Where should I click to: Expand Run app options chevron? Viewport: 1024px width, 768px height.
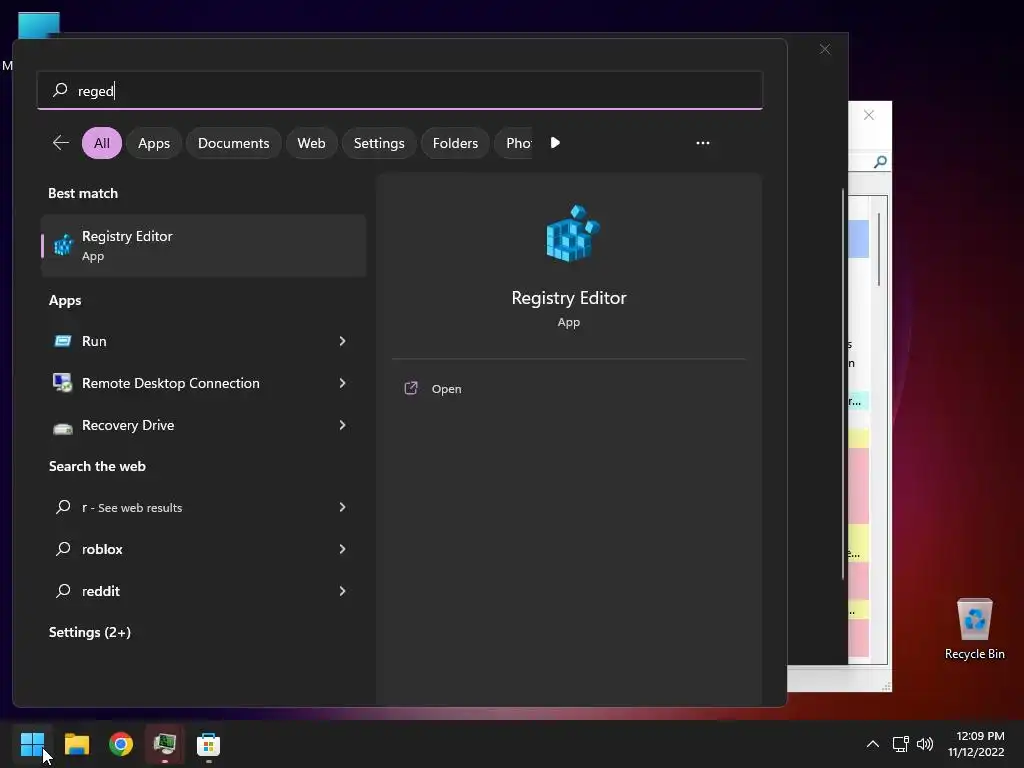coord(342,341)
